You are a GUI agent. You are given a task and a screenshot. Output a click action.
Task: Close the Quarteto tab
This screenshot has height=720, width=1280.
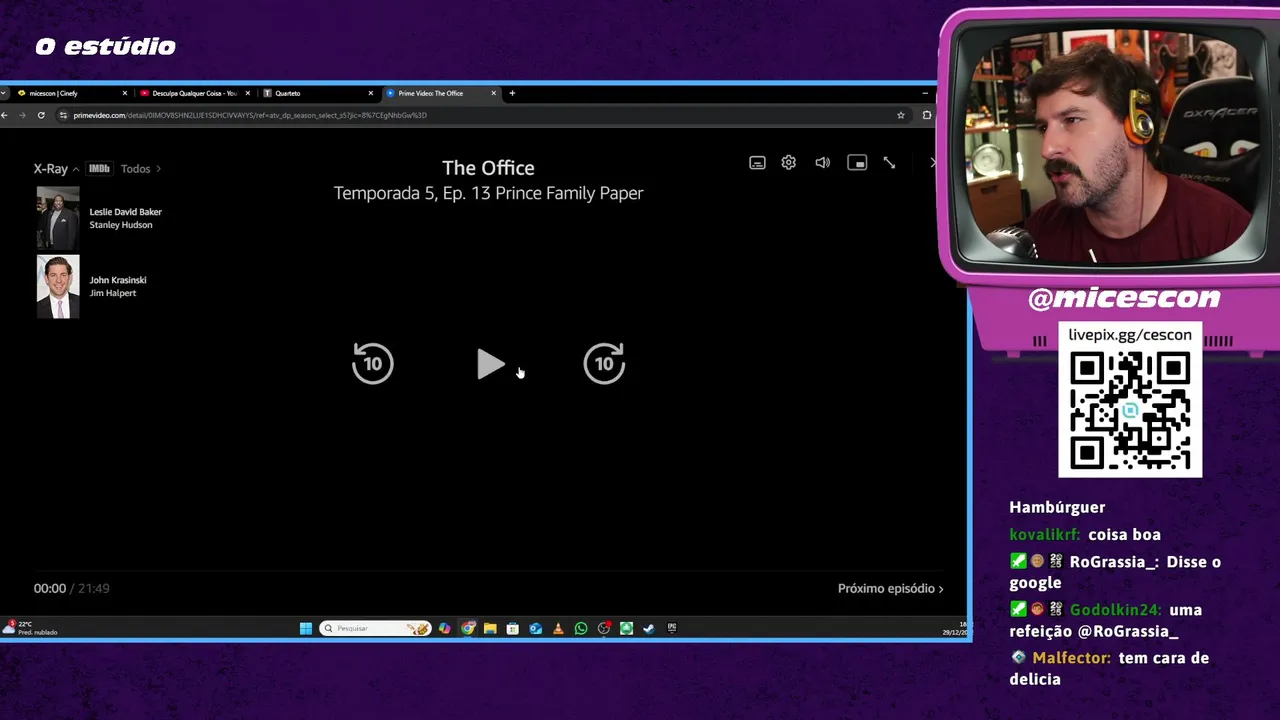coord(371,93)
